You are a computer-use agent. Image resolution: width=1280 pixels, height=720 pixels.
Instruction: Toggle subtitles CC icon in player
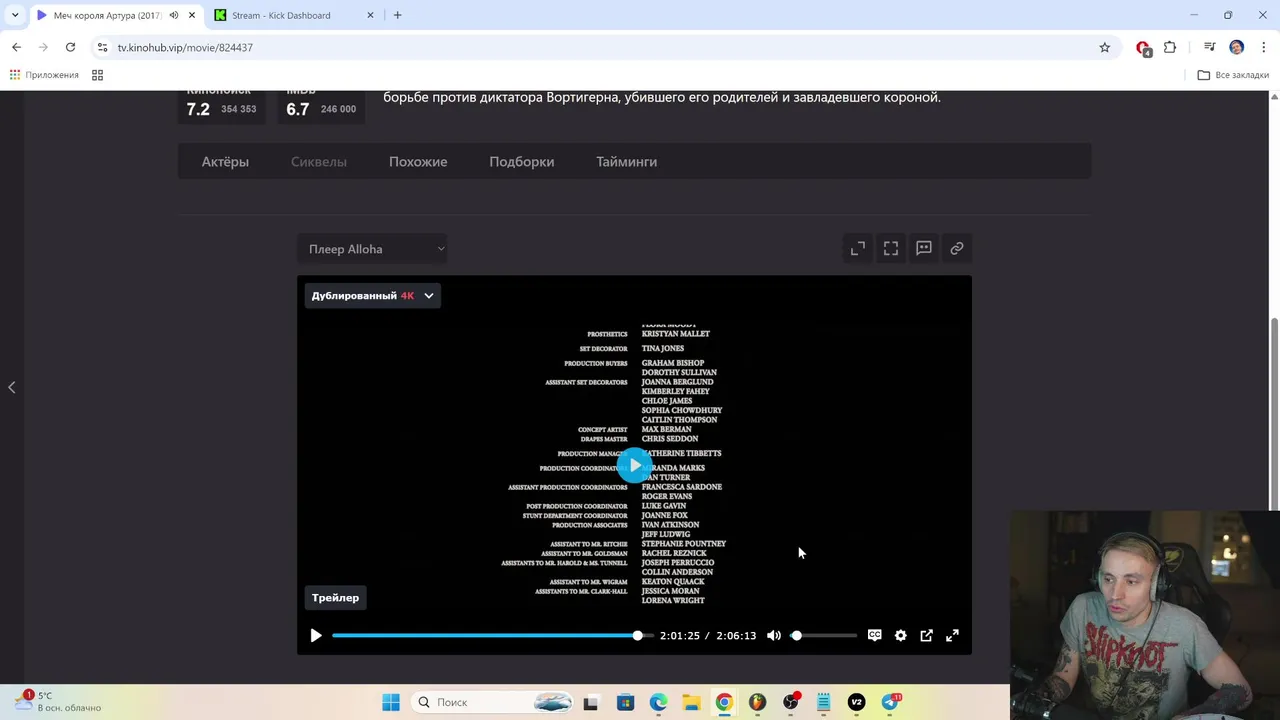pyautogui.click(x=875, y=635)
